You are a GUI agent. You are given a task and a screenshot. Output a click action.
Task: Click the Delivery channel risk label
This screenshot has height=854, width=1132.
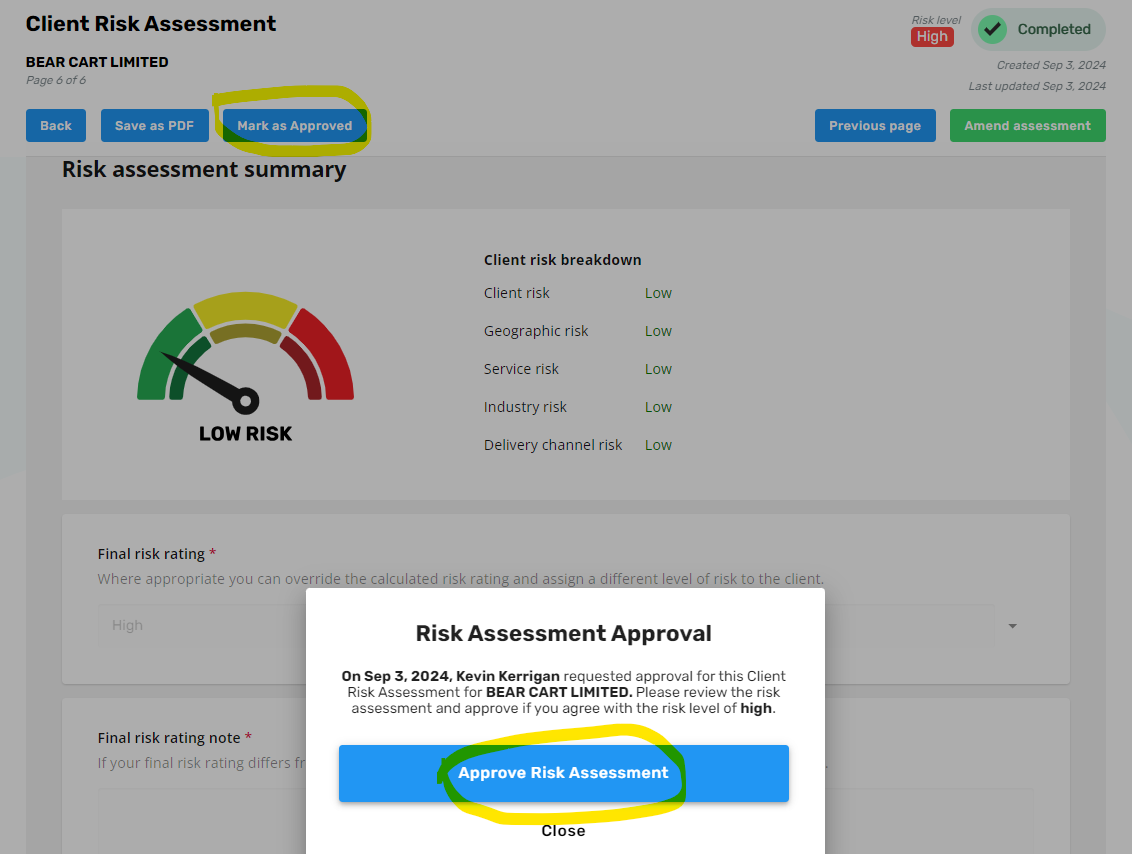pyautogui.click(x=553, y=445)
